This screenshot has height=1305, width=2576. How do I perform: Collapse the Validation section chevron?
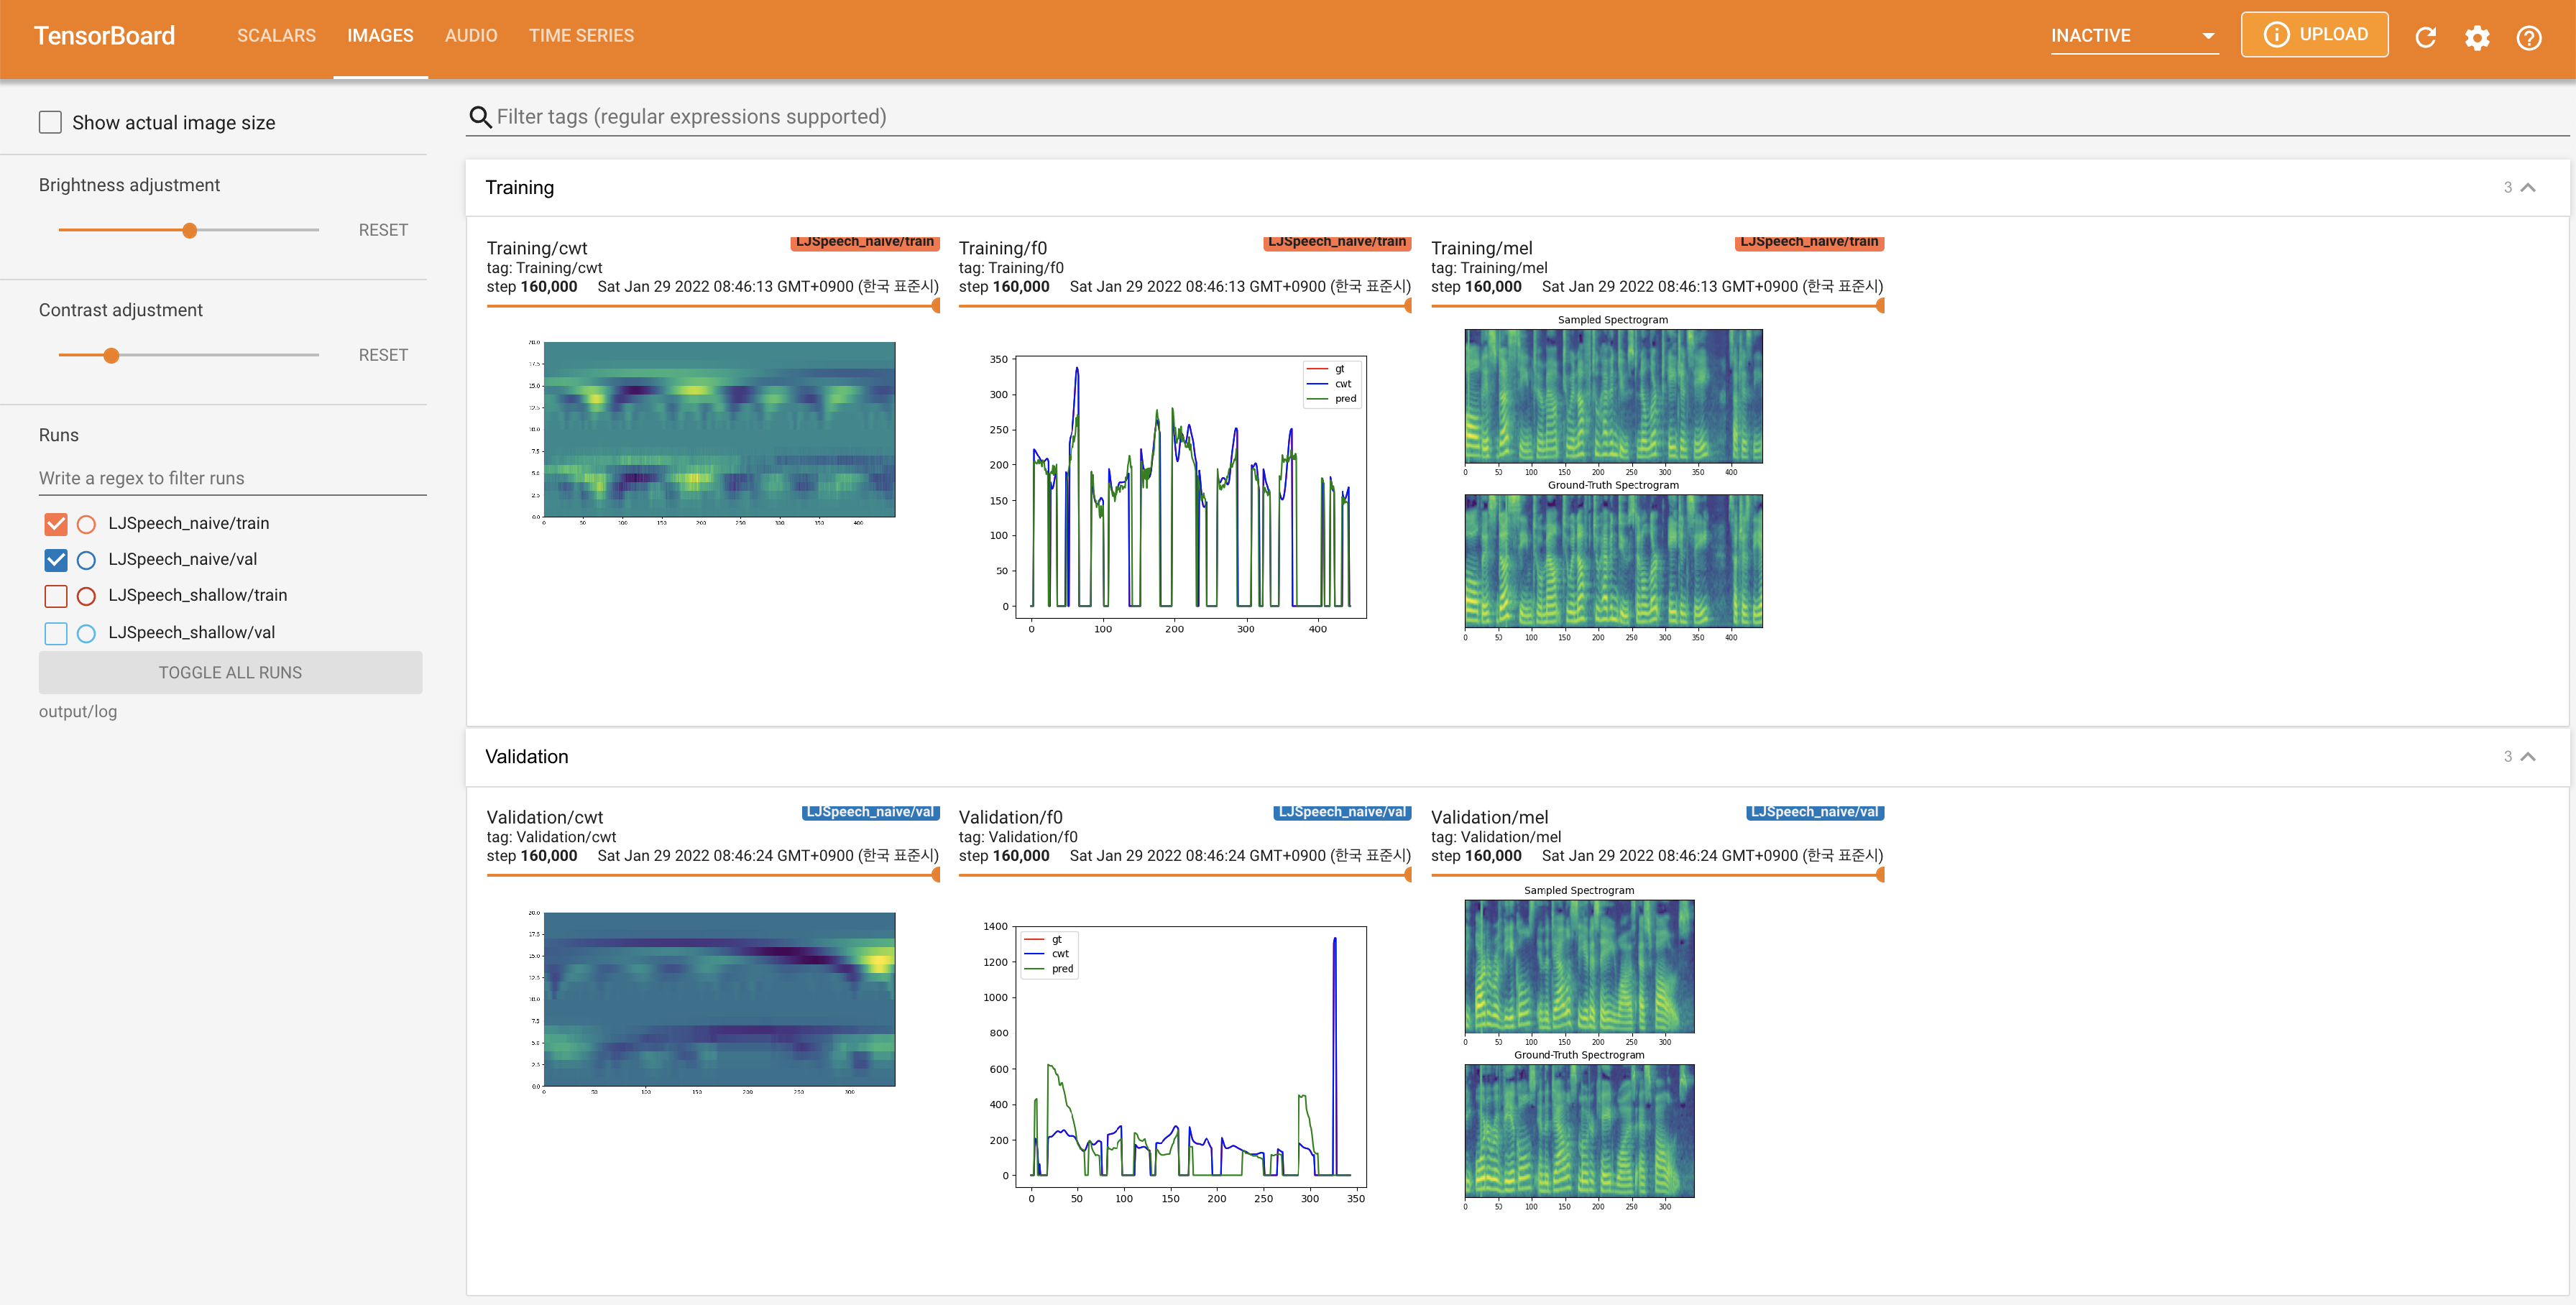tap(2528, 756)
